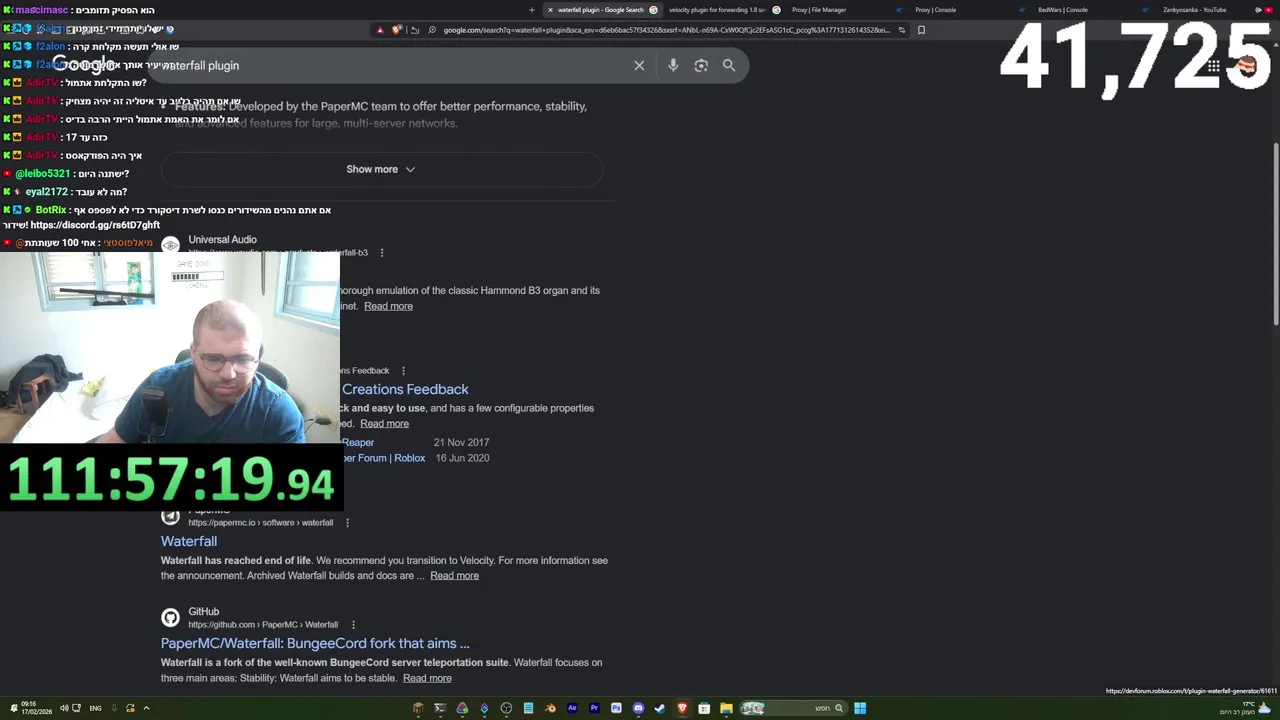Open the Reaper link dated 21 Nov 2017
1280x720 pixels.
358,442
